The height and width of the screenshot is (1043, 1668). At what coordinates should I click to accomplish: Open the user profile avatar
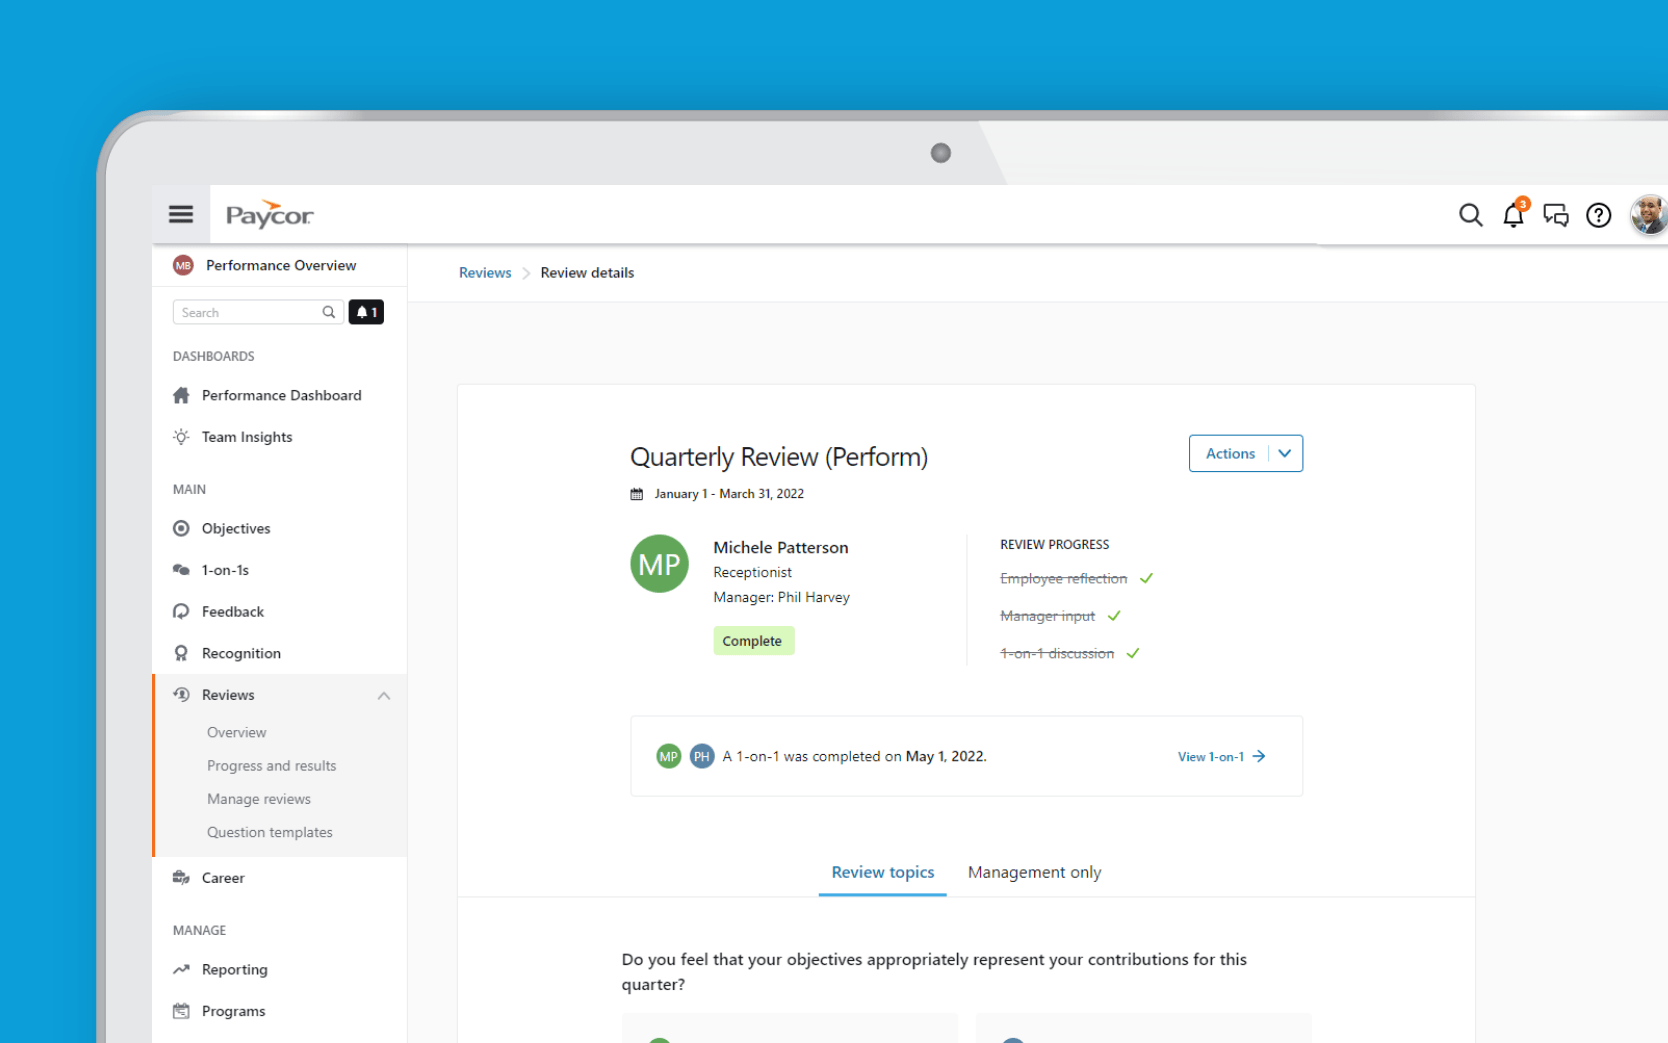click(x=1648, y=215)
